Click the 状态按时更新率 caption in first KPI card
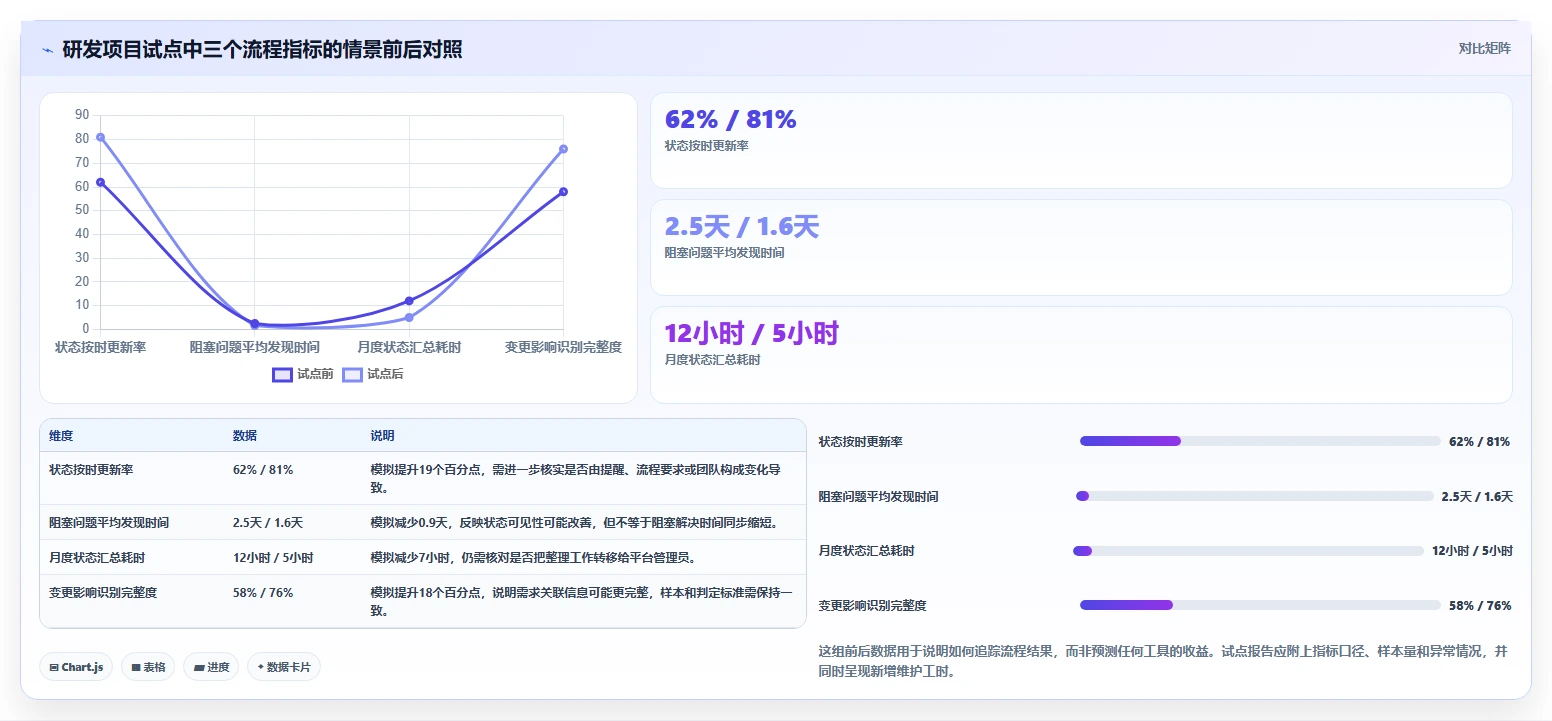 (x=707, y=146)
